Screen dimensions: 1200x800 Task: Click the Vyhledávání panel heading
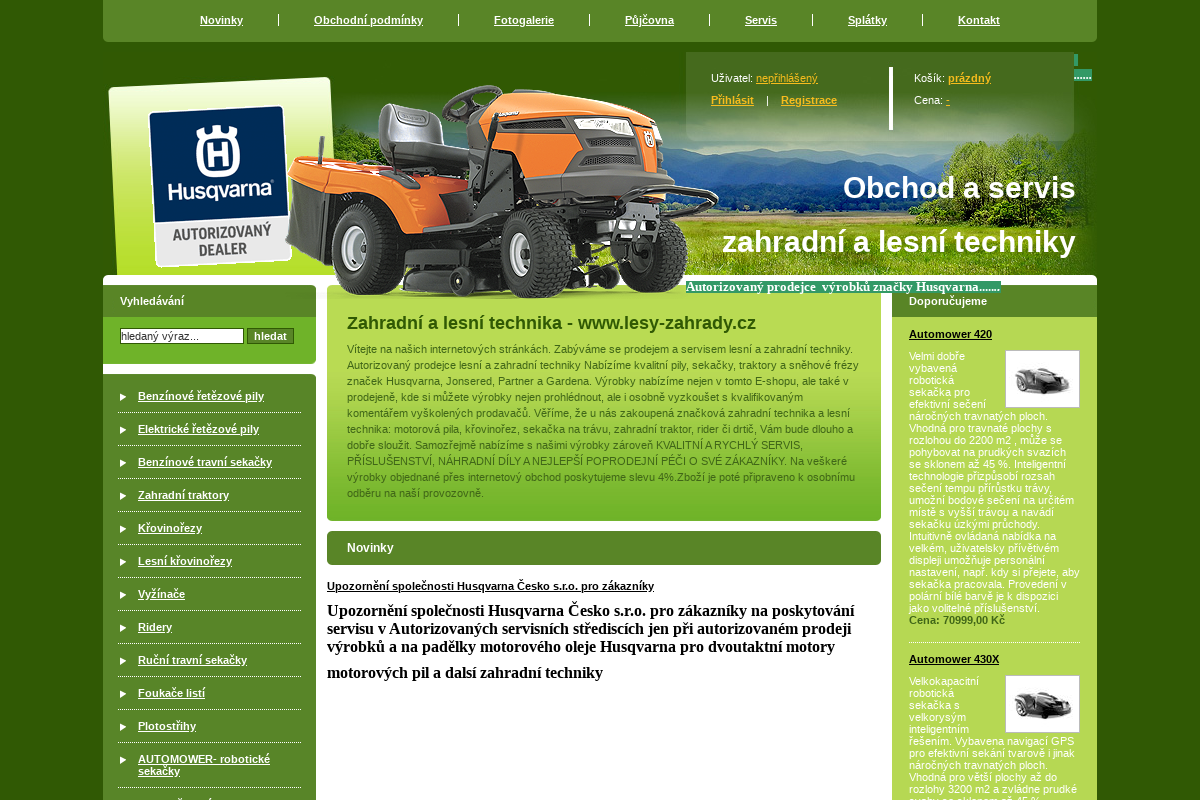click(x=209, y=301)
